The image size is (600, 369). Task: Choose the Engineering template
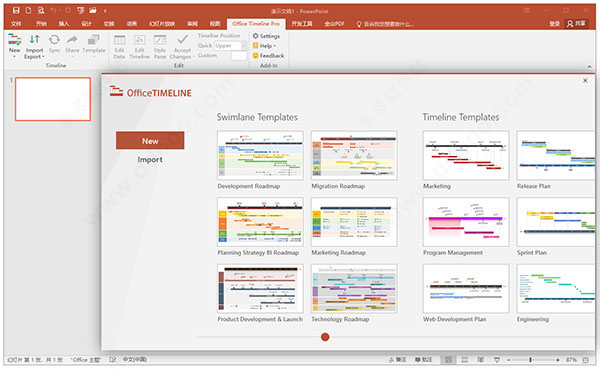click(x=556, y=289)
